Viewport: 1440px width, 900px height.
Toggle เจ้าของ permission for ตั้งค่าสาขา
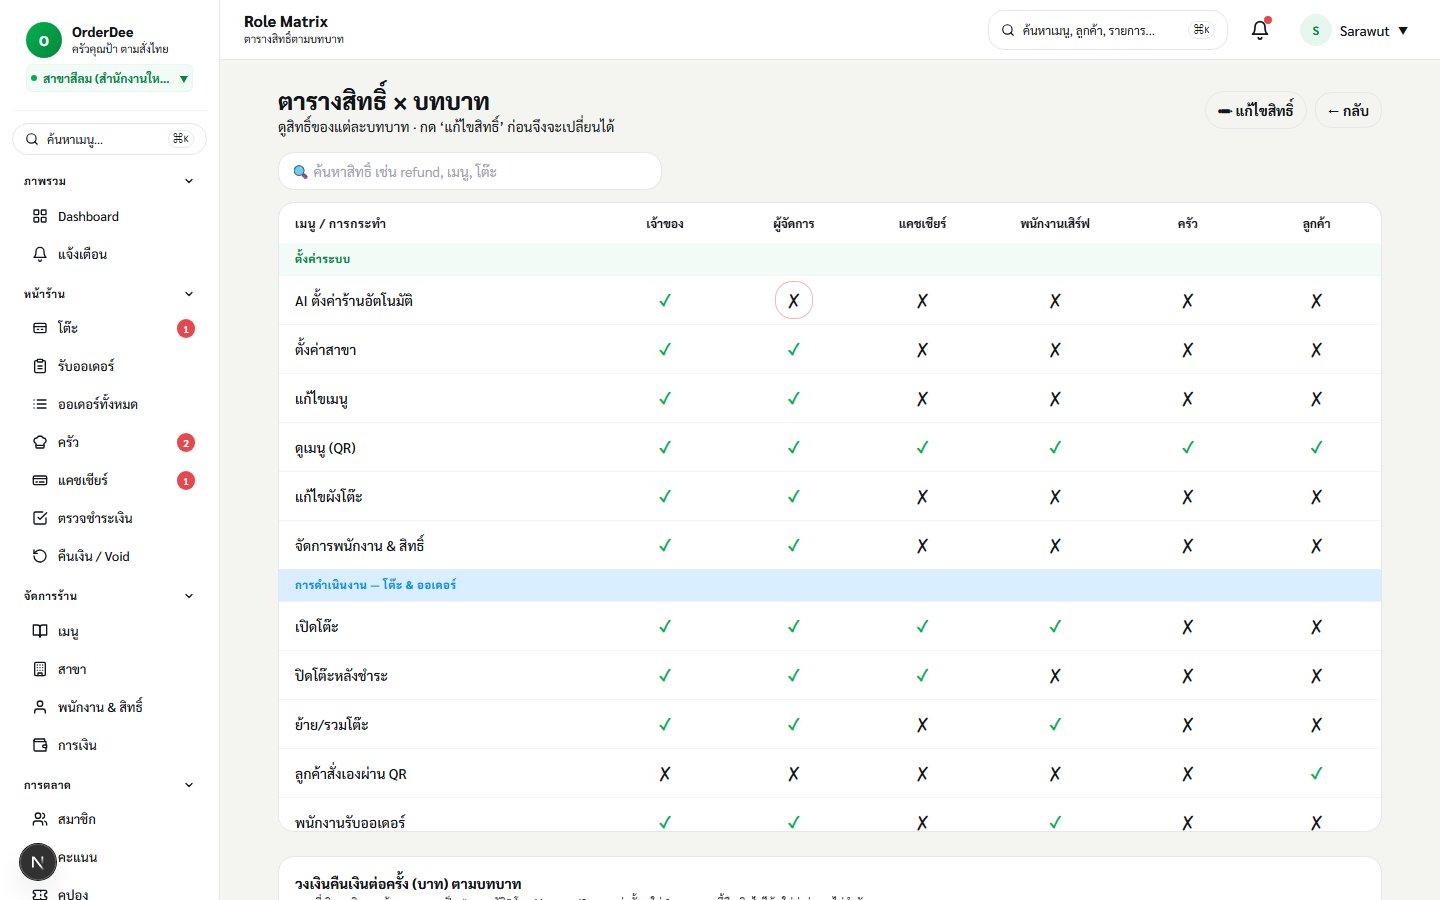(665, 350)
